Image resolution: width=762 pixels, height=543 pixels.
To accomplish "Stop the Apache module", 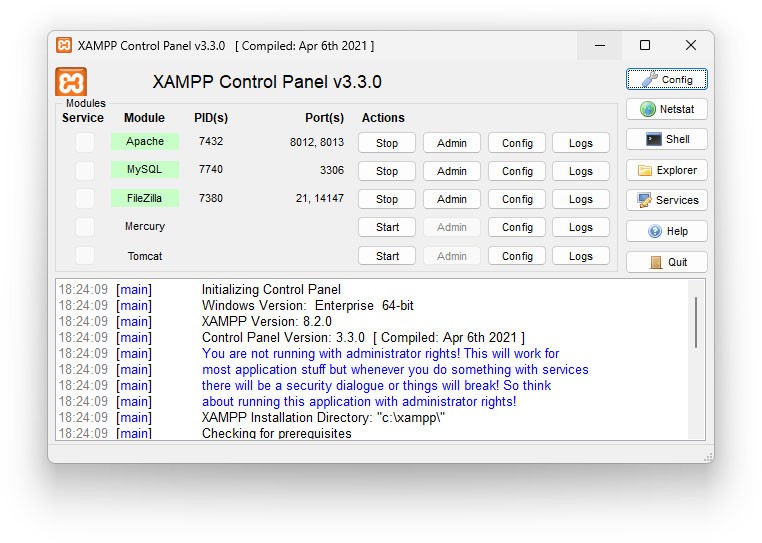I will (387, 143).
